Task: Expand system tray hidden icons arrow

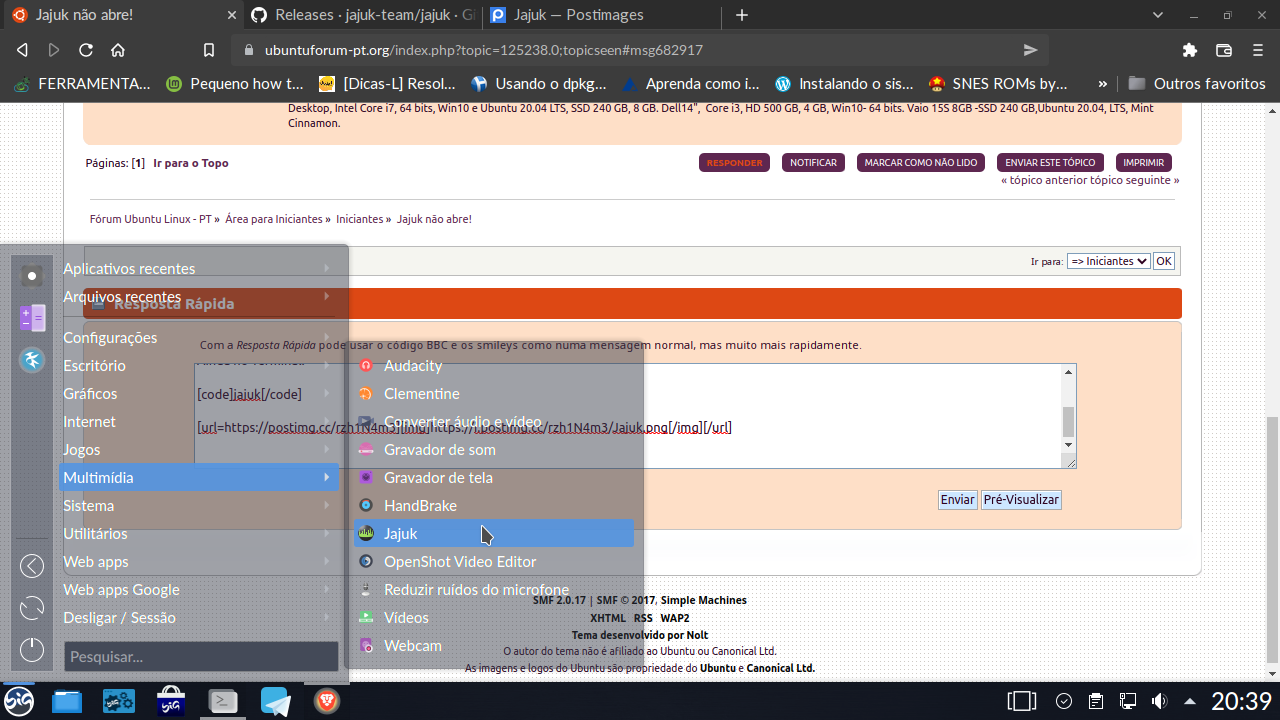Action: [x=1190, y=701]
